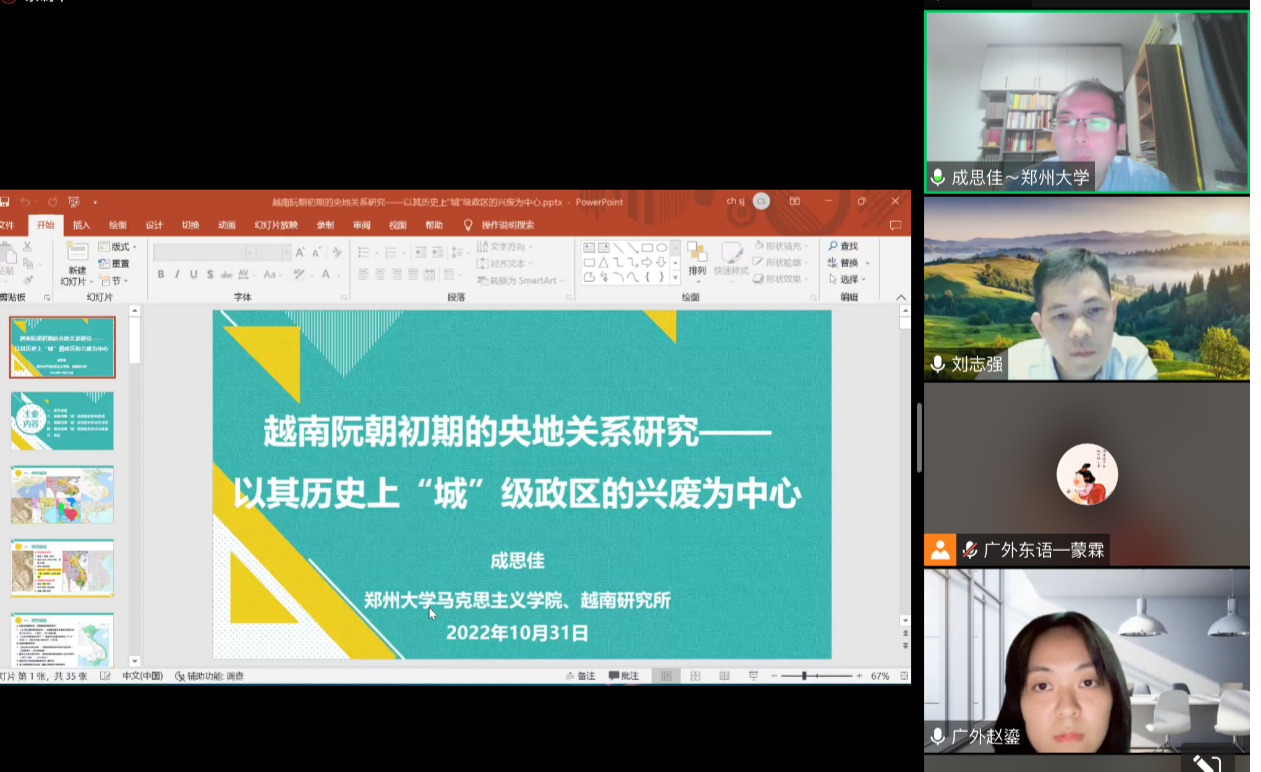Toggle the Comments (批注) pane in status bar
Screen dimensions: 1261x772
623,676
